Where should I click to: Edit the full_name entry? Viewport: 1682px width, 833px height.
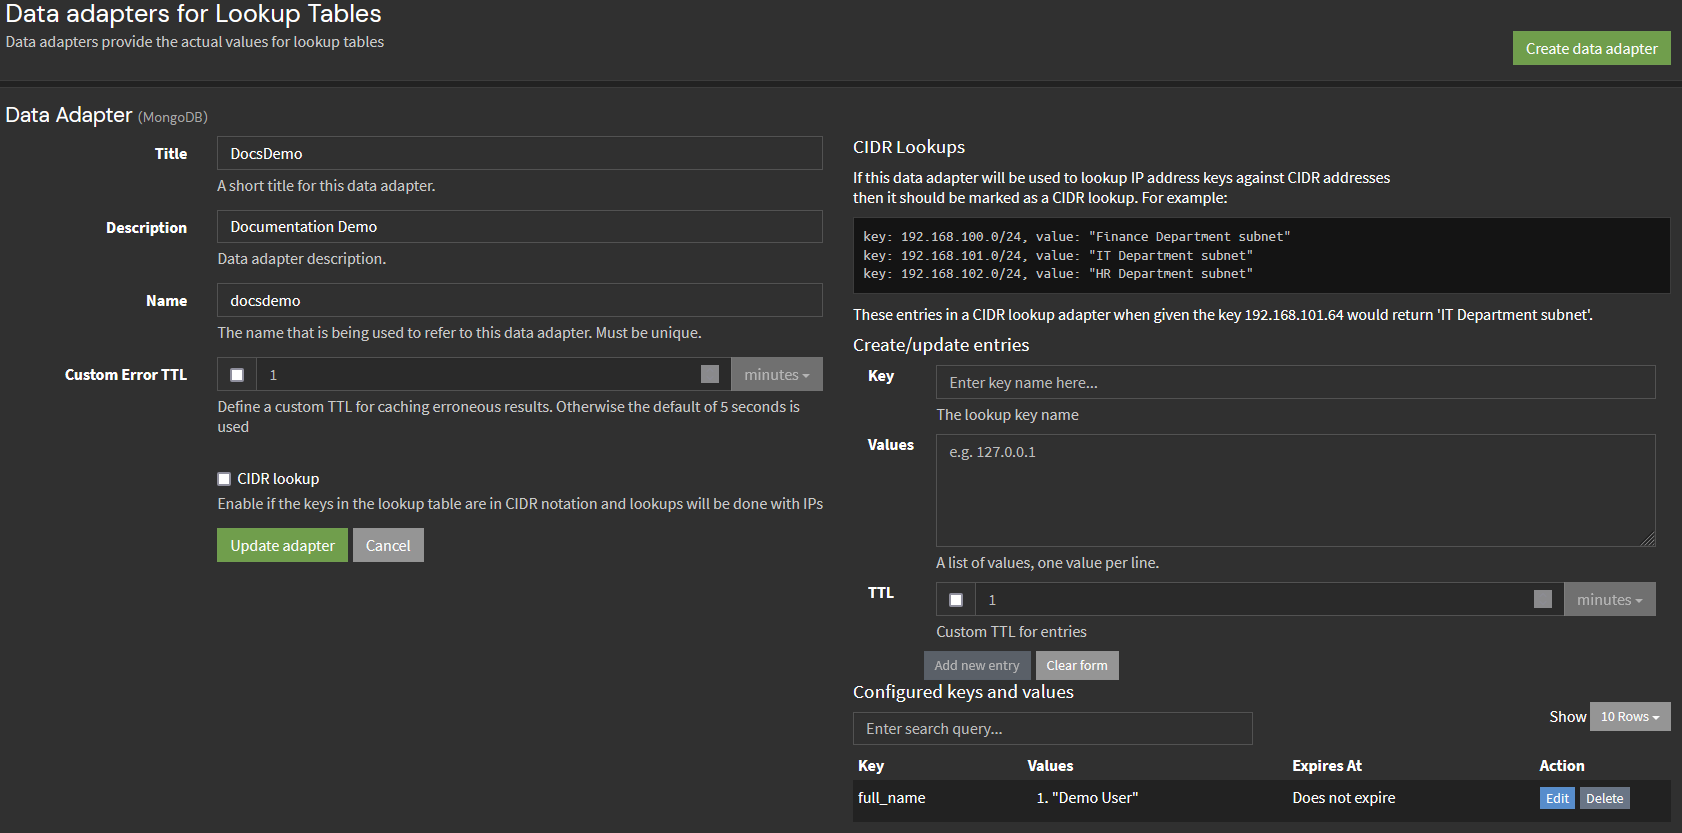click(1556, 798)
